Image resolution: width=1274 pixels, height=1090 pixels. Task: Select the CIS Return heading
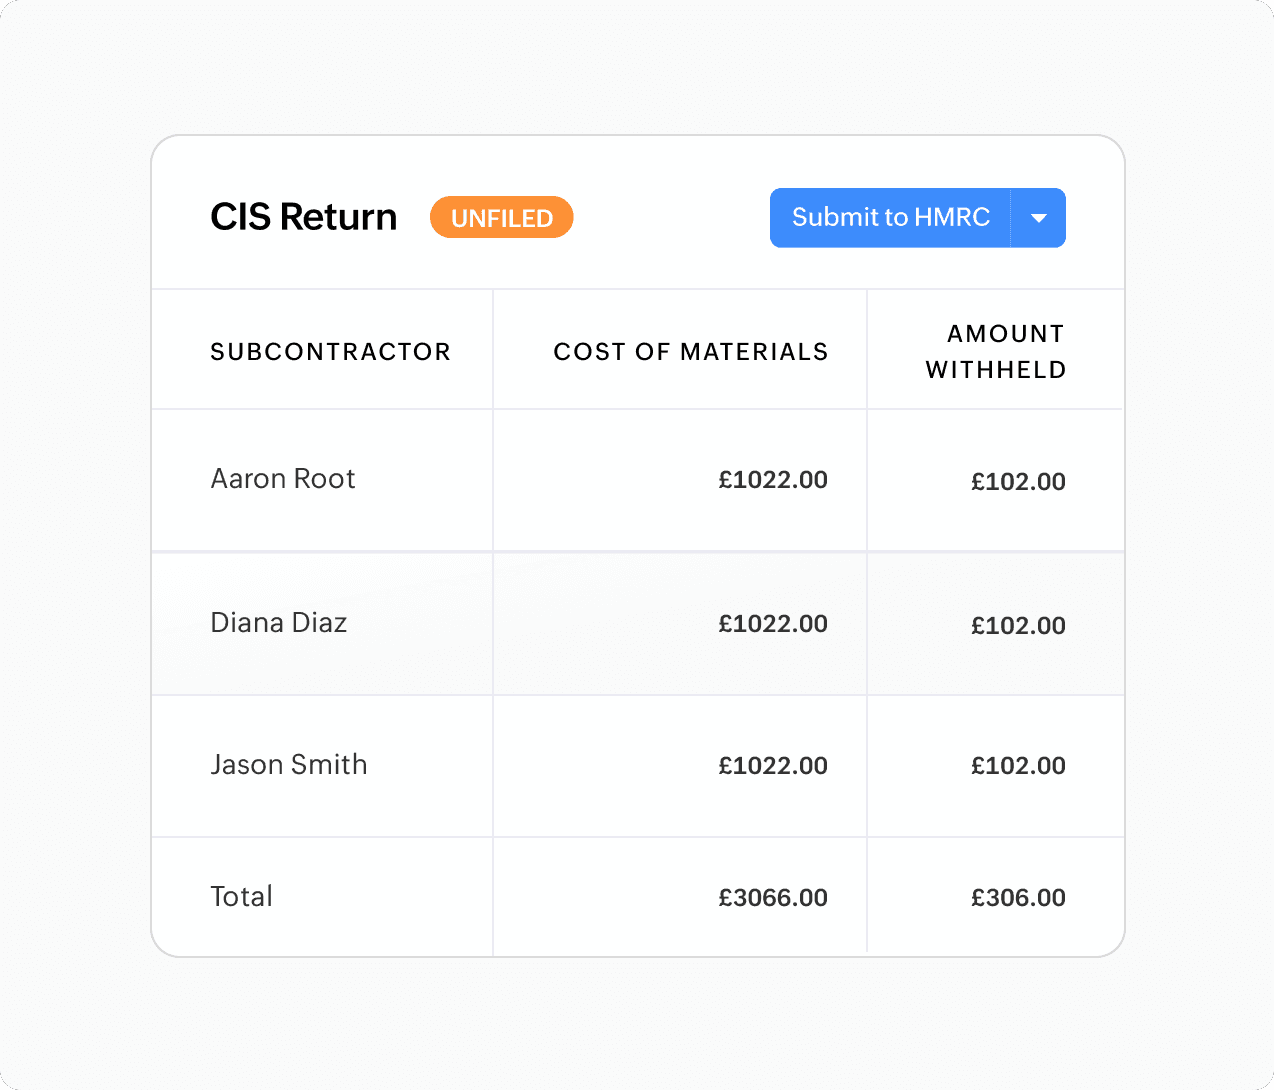coord(303,217)
